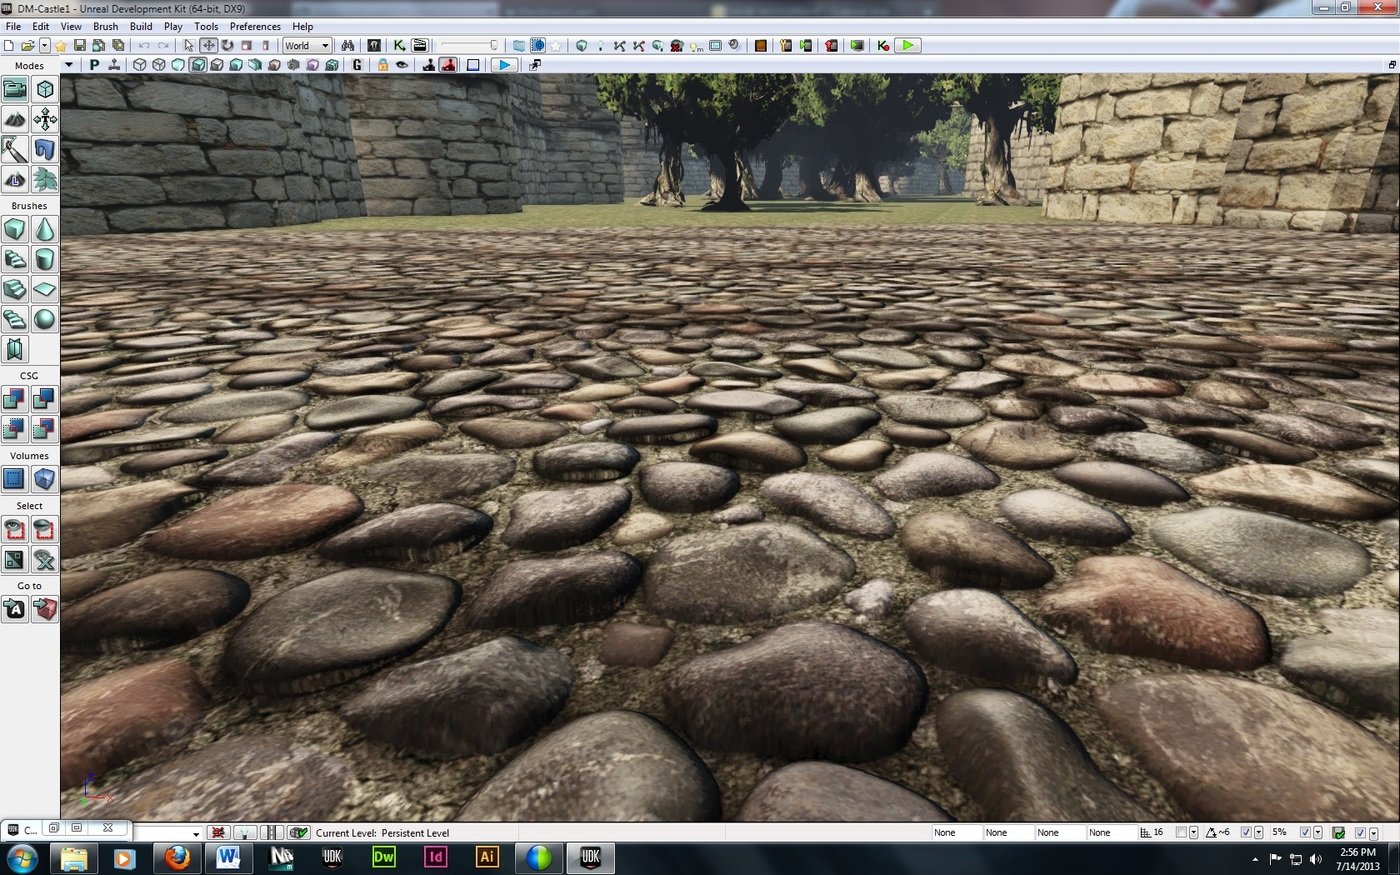The image size is (1400, 875).
Task: Click the Save level floppy icon
Action: (79, 45)
